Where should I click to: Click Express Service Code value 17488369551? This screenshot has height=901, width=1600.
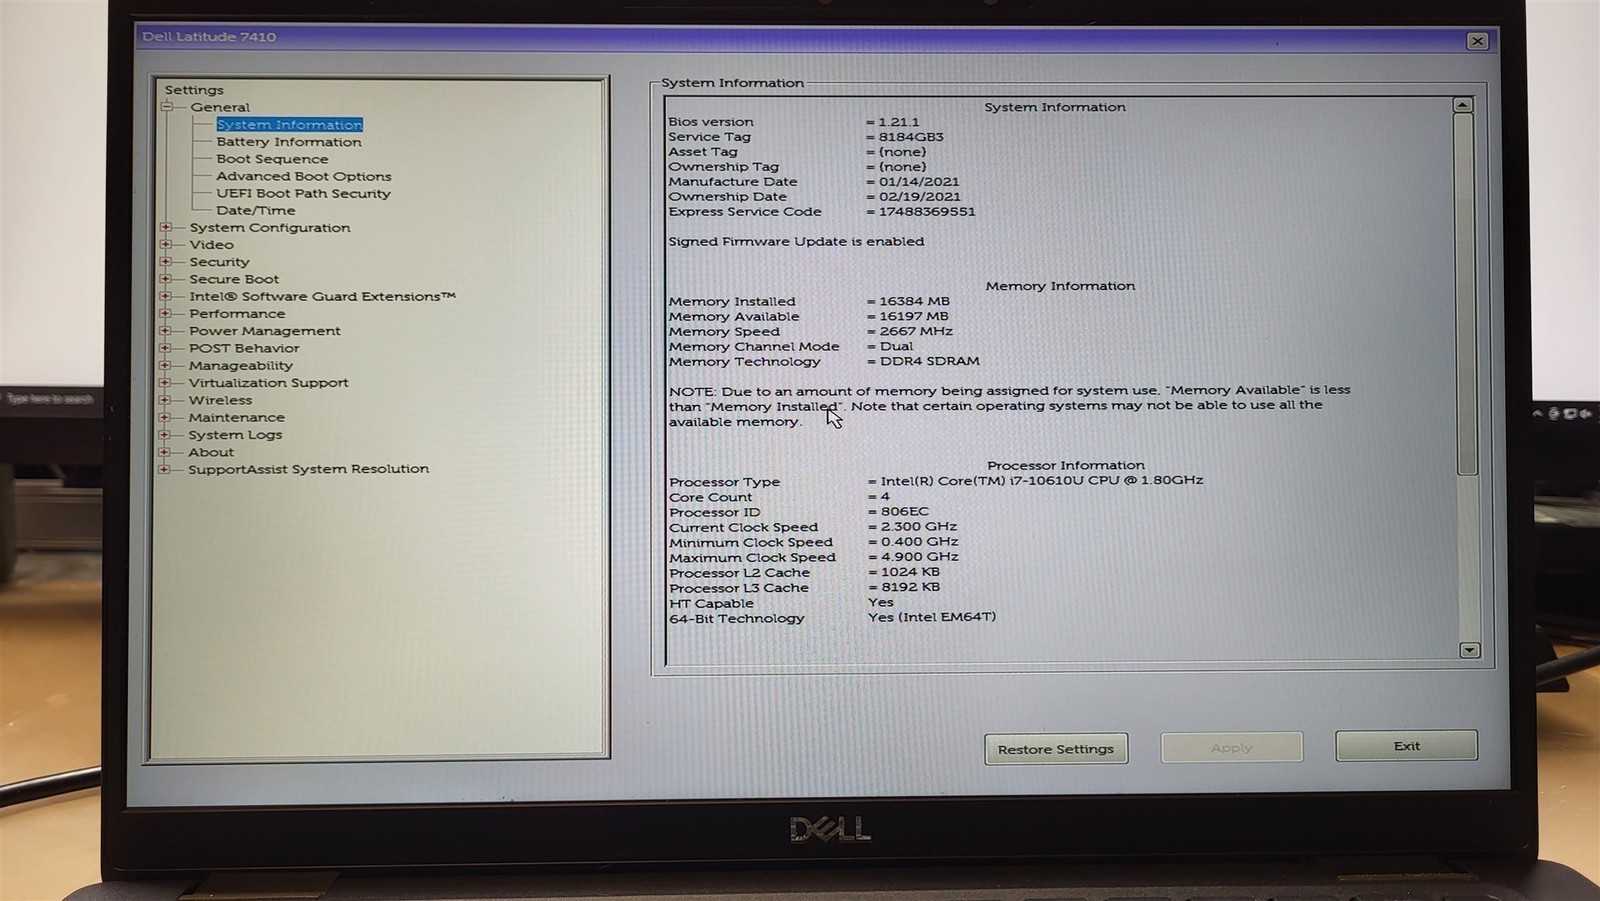coord(927,212)
